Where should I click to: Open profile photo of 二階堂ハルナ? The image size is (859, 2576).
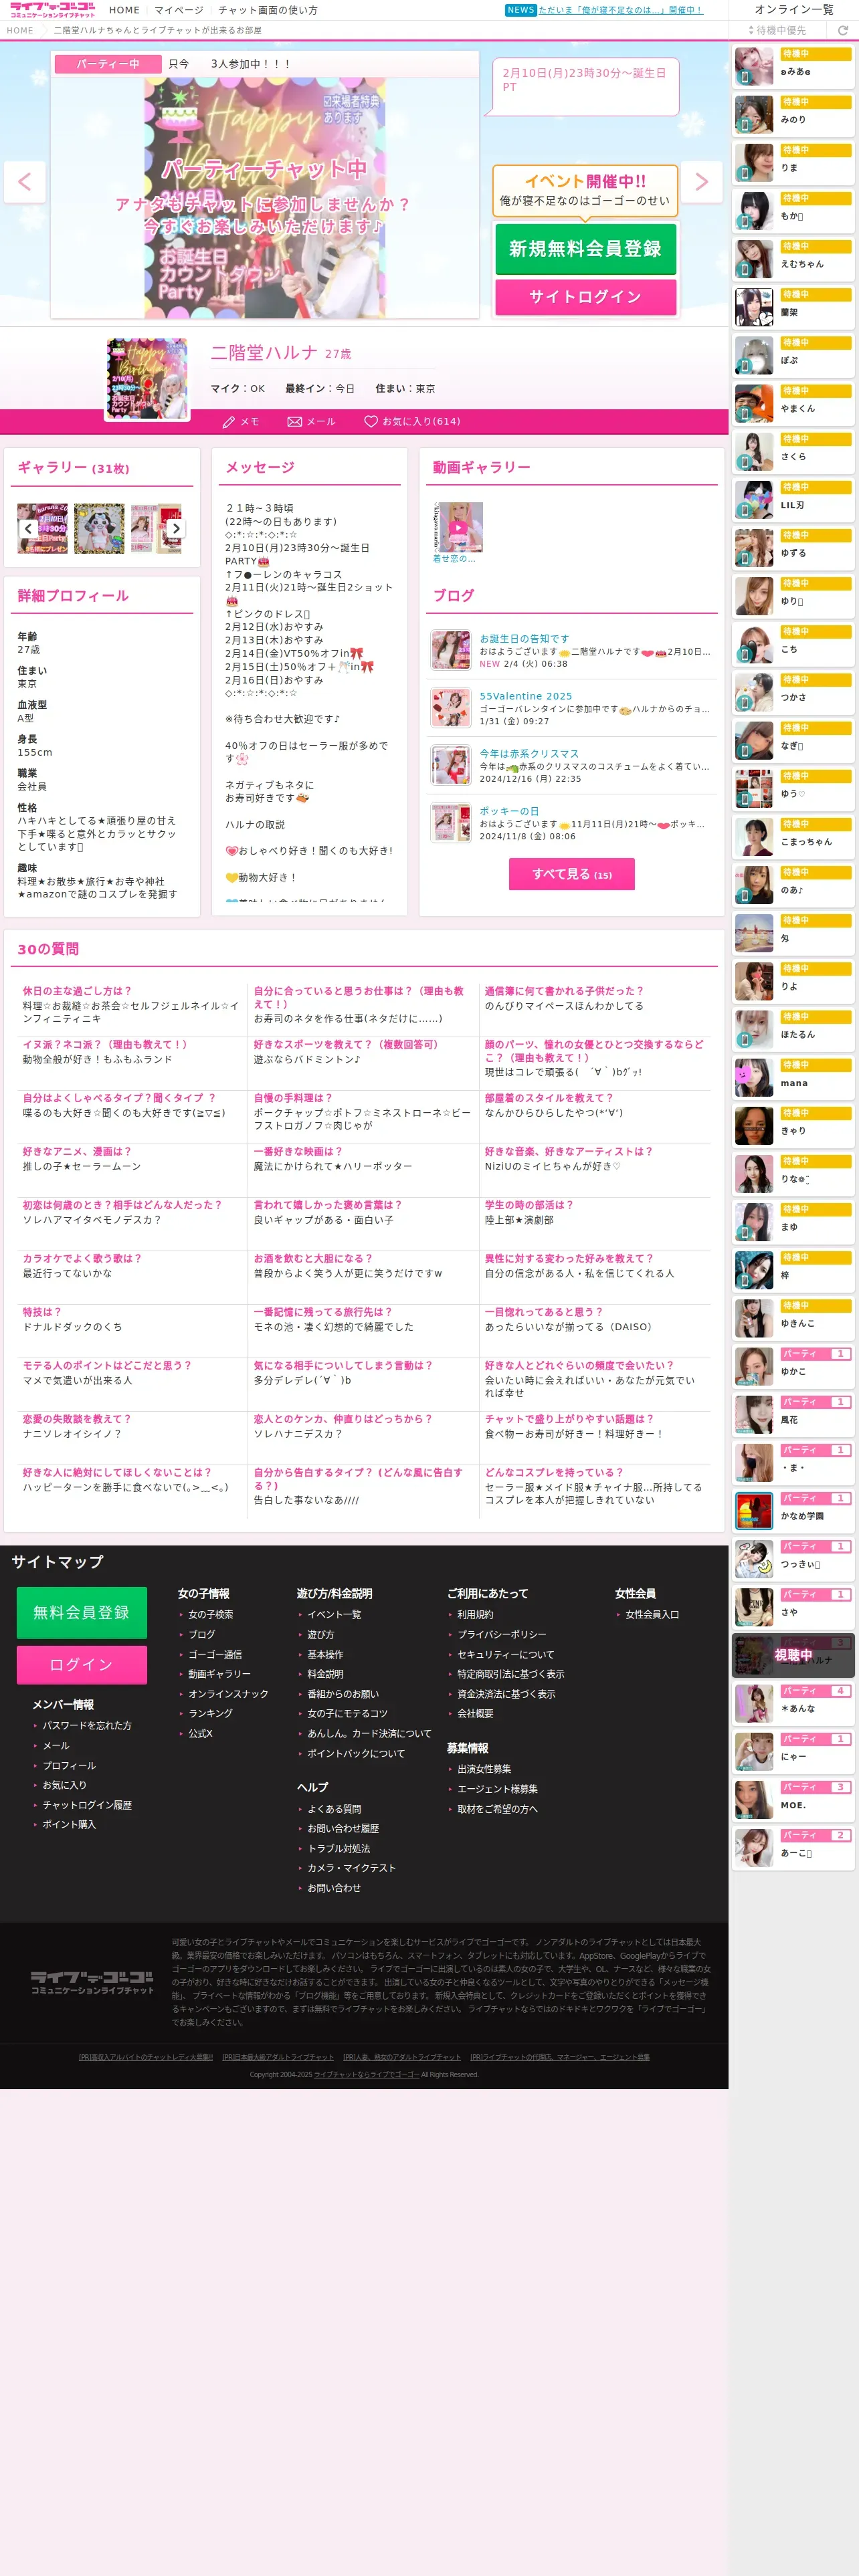[147, 378]
